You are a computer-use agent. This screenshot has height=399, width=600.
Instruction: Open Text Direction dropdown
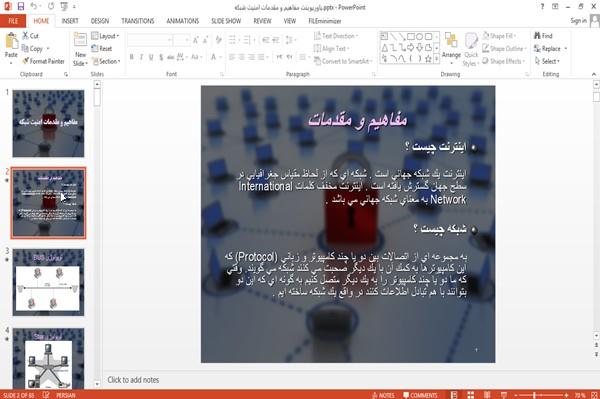pos(336,36)
